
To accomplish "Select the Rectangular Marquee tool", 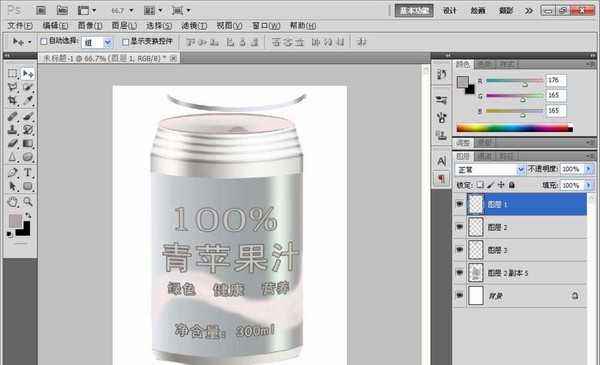I will [13, 73].
